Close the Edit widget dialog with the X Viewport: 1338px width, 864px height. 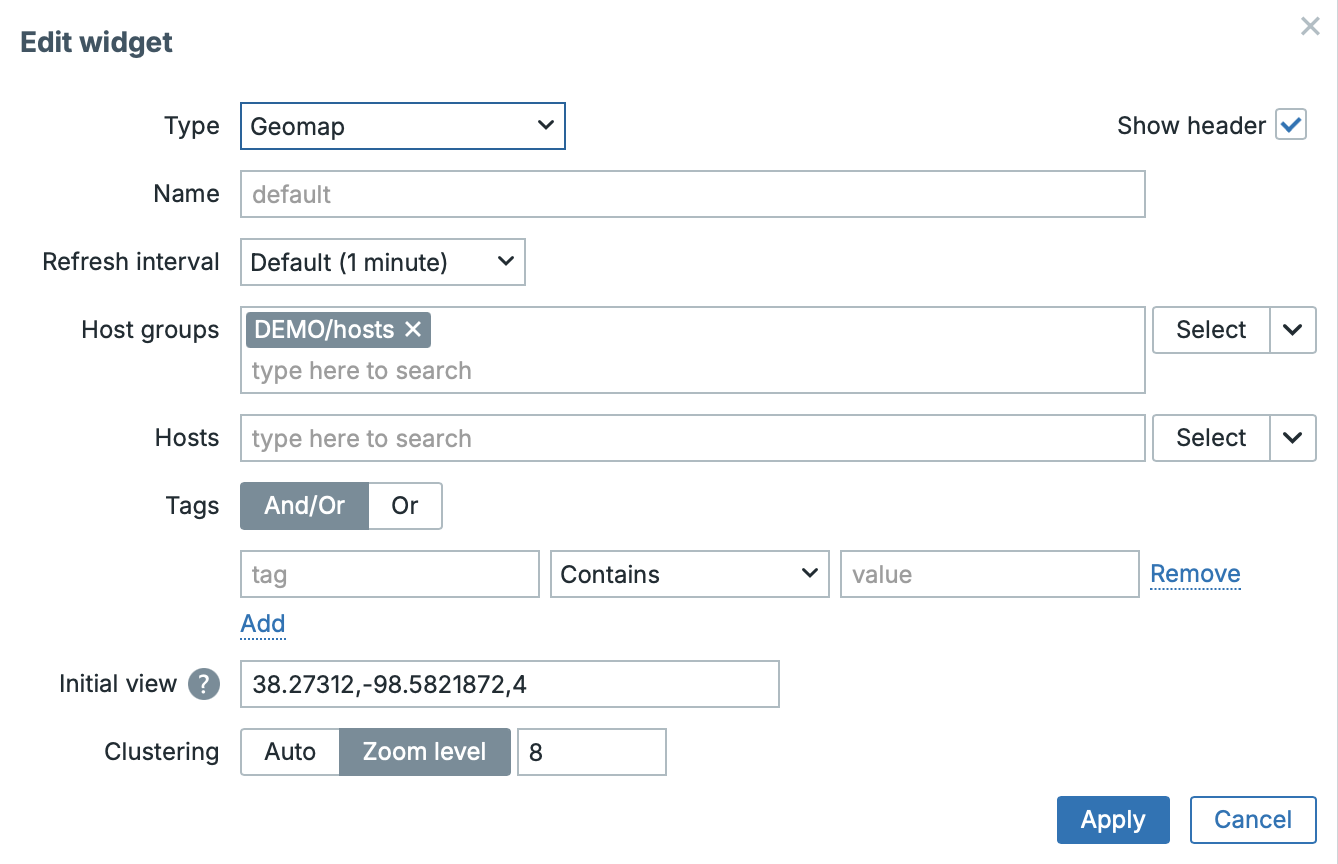(x=1310, y=27)
